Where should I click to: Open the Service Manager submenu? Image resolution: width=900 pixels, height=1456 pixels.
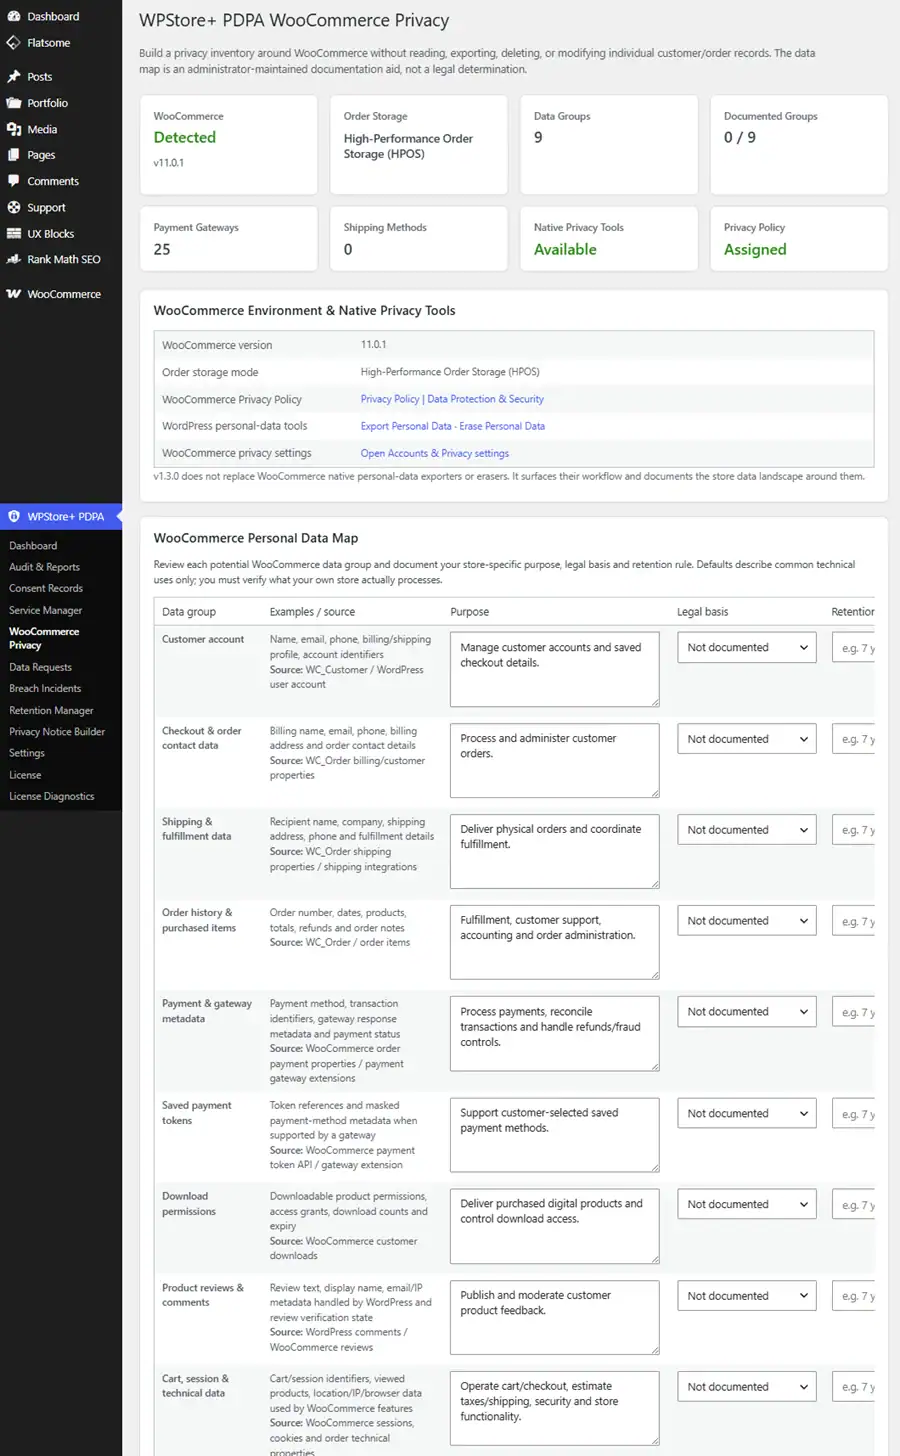pos(46,610)
